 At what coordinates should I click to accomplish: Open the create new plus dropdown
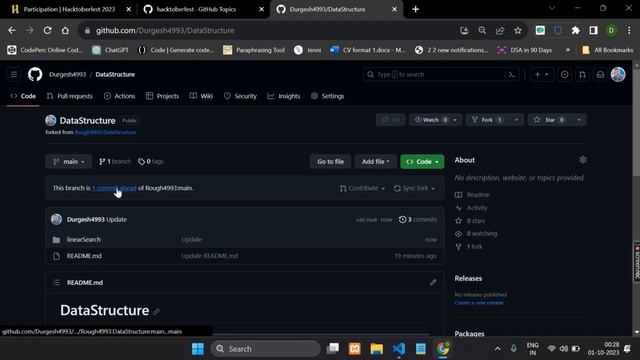(542, 74)
